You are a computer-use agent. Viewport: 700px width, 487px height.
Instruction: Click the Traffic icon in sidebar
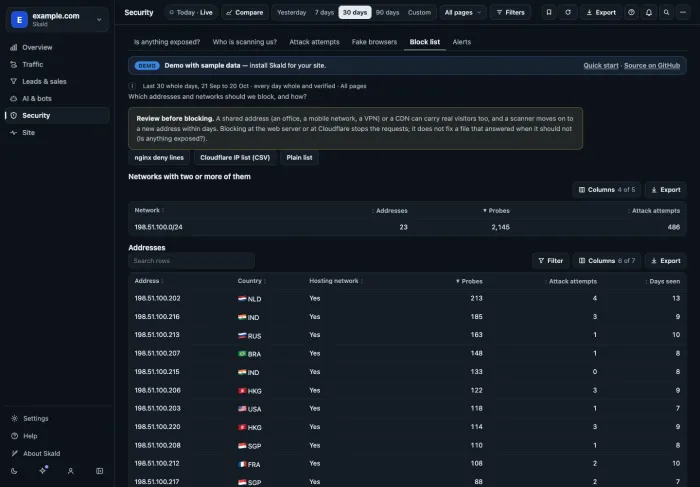[13, 64]
